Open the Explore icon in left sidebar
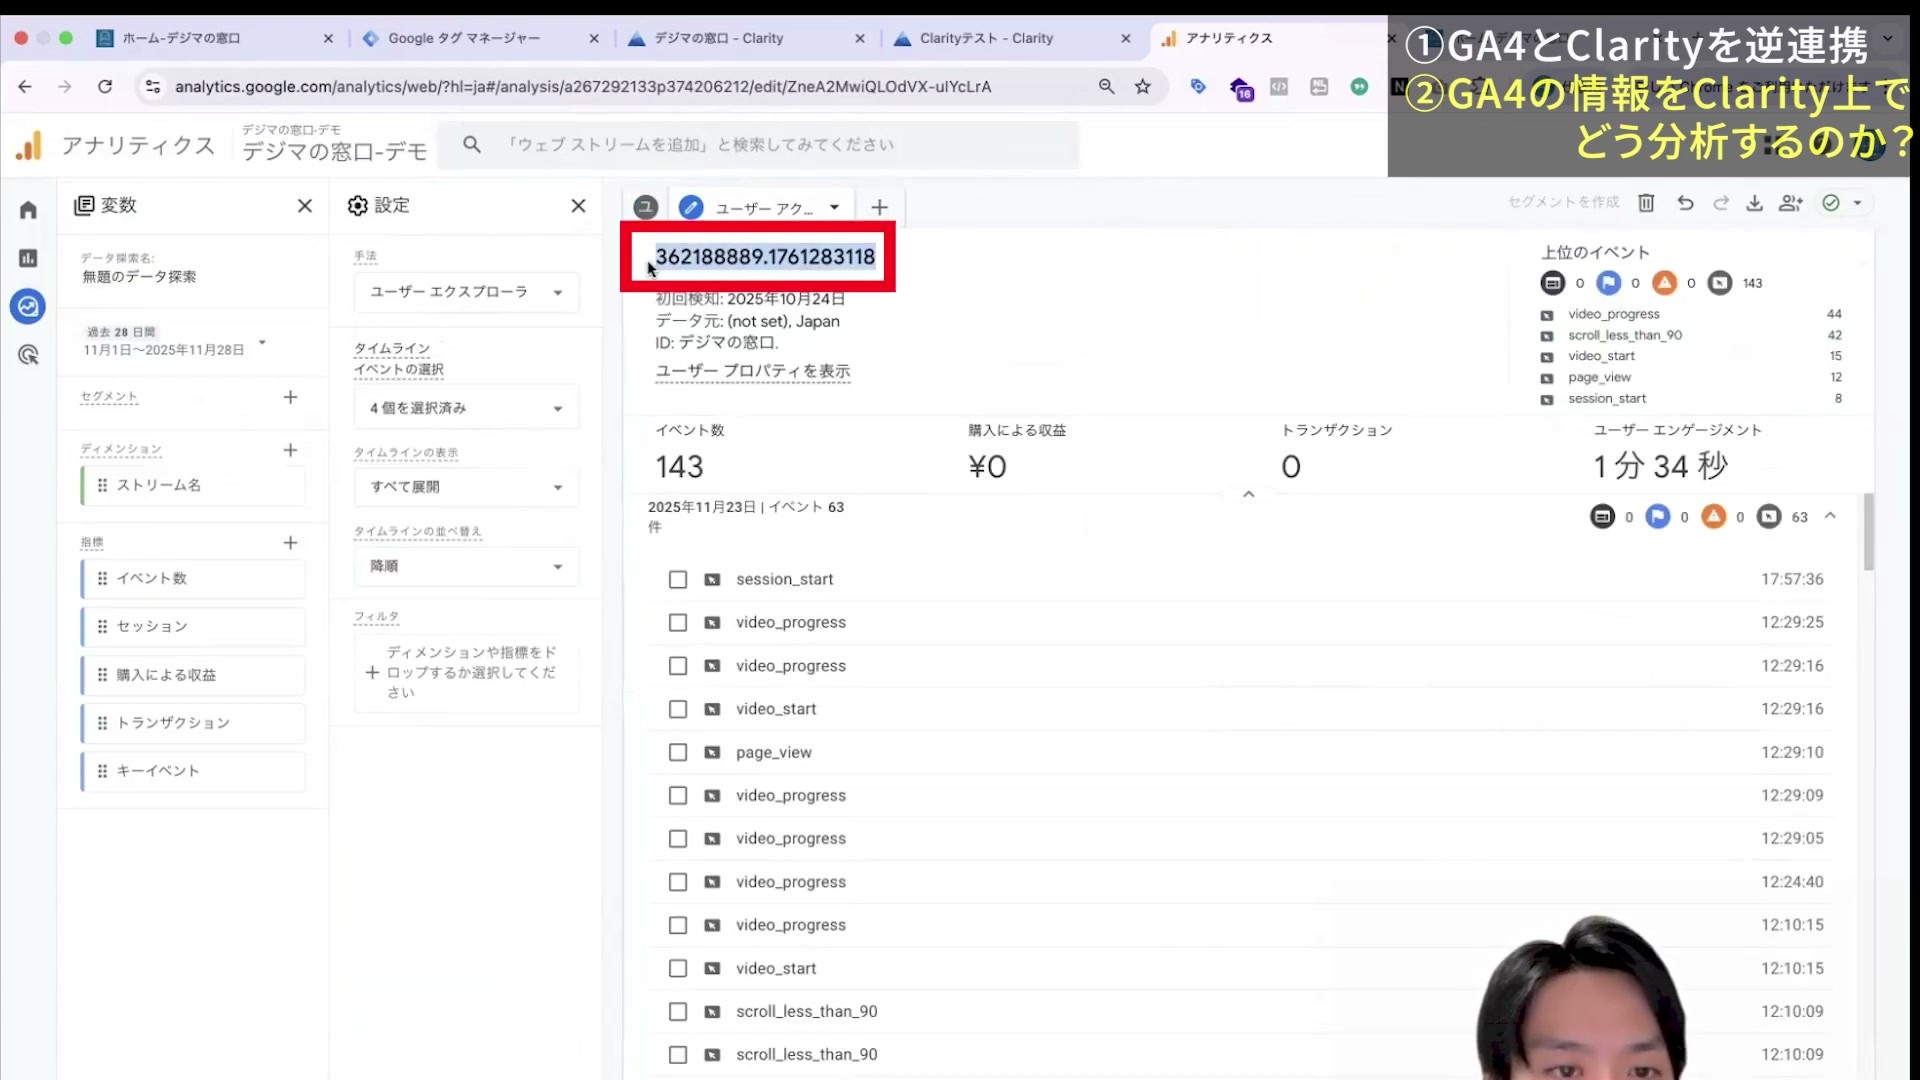The width and height of the screenshot is (1920, 1080). 28,306
